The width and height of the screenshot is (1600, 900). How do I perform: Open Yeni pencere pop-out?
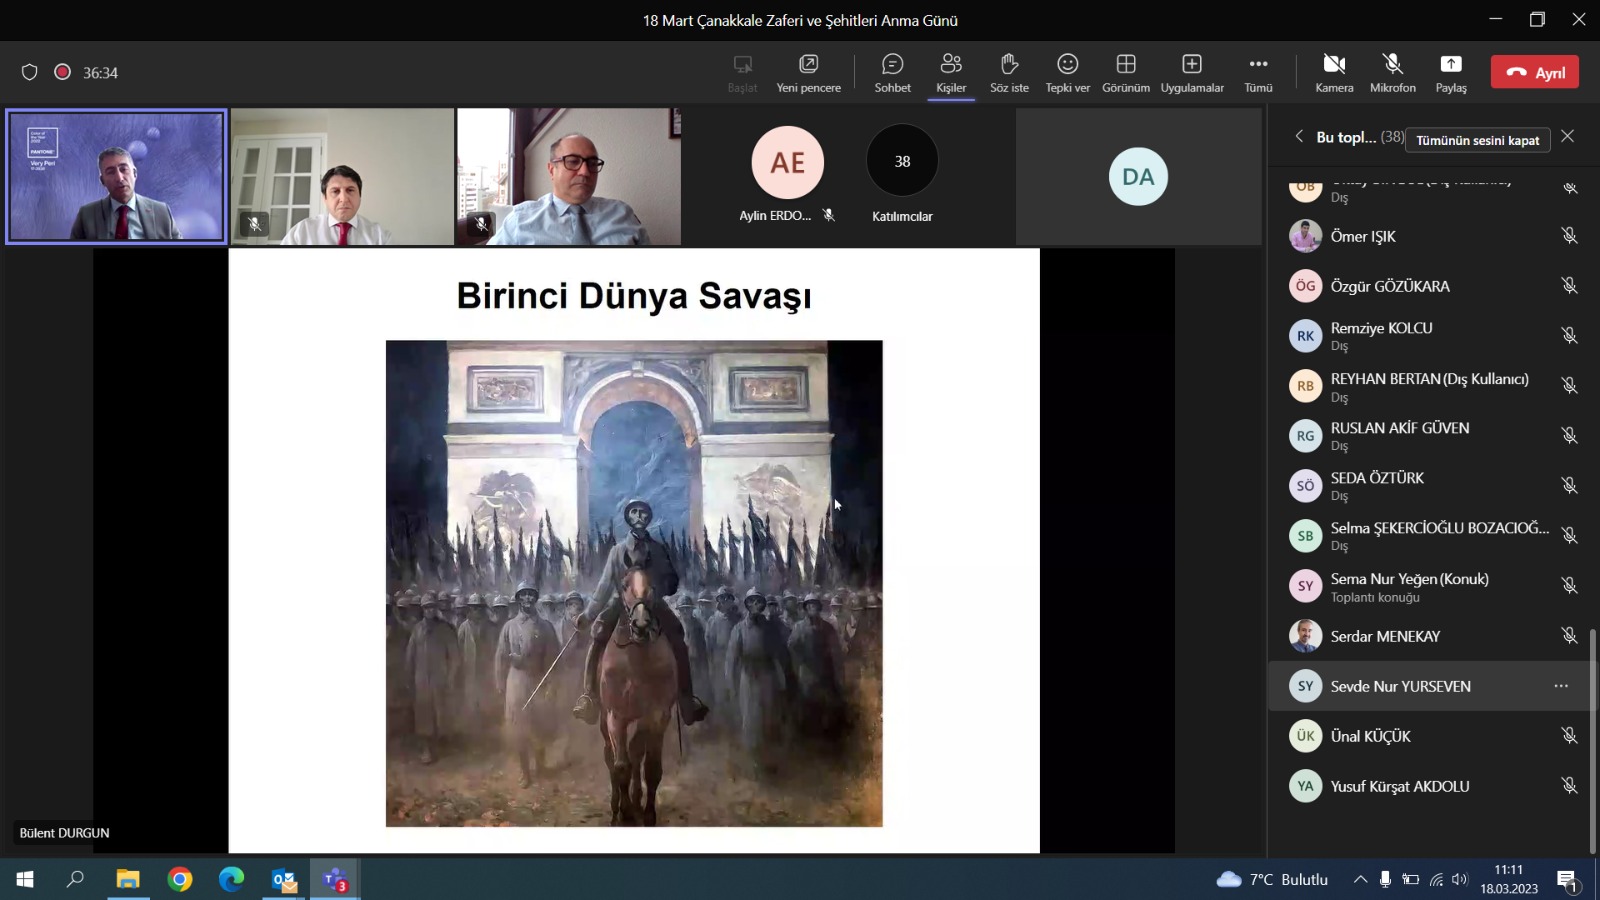[808, 73]
